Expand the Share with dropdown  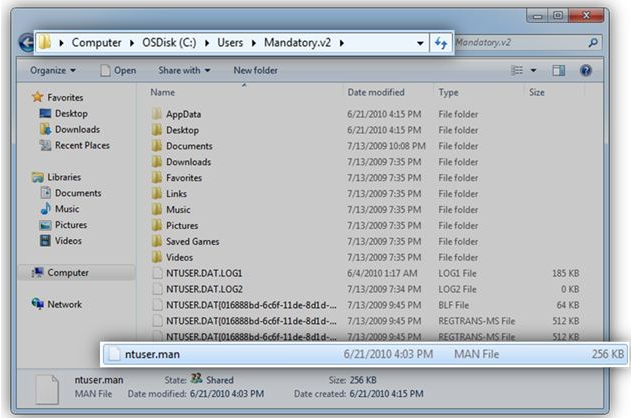coord(185,71)
